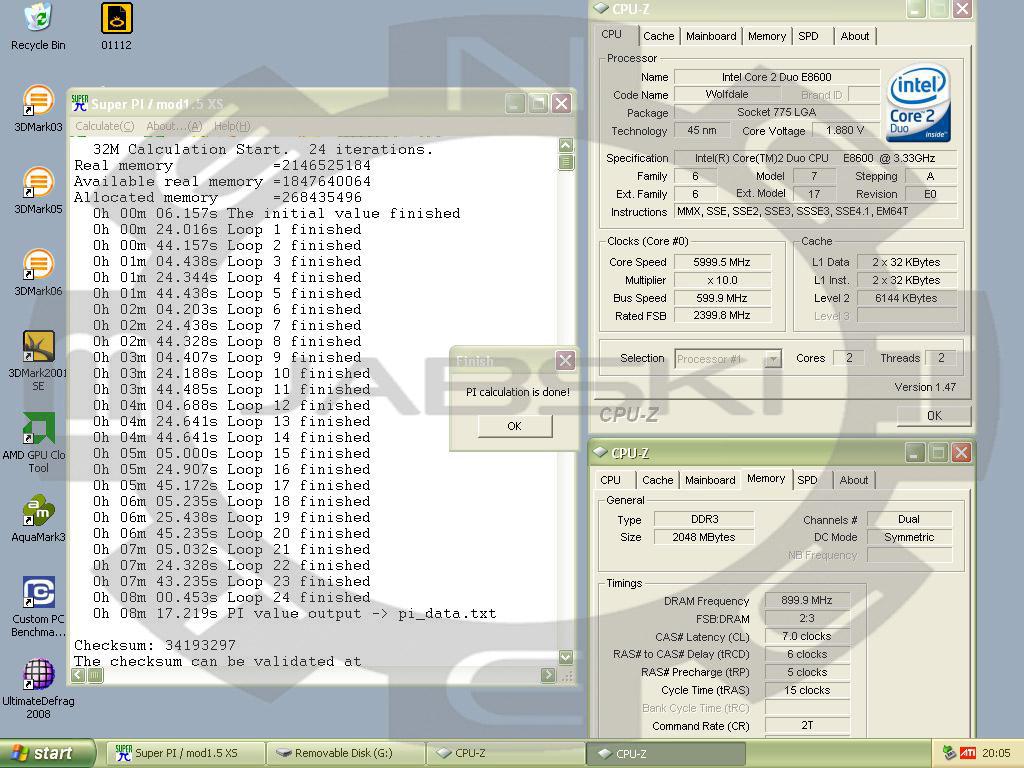Click the CAS# Latency value 7.0 clocks
This screenshot has height=768, width=1024.
tap(807, 636)
